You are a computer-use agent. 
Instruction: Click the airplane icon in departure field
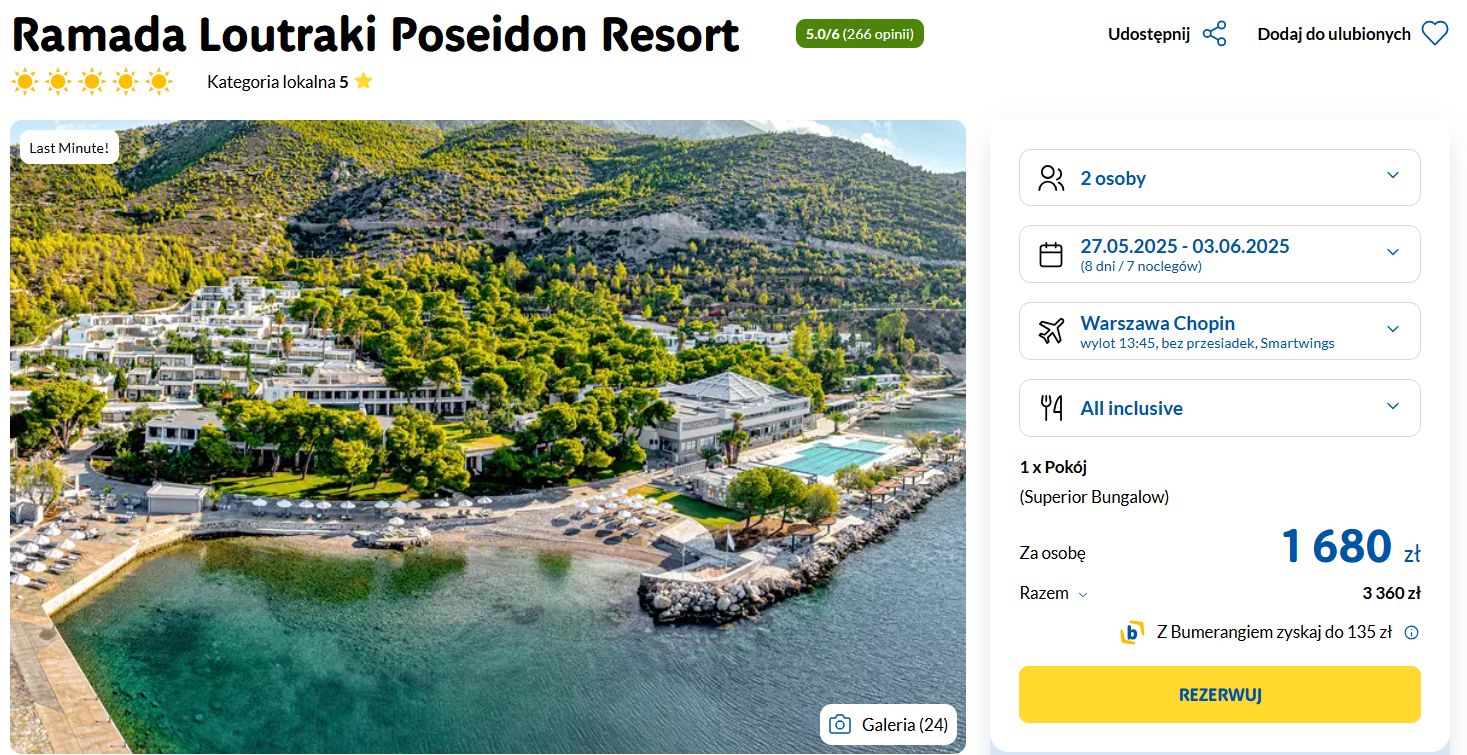[x=1051, y=332]
